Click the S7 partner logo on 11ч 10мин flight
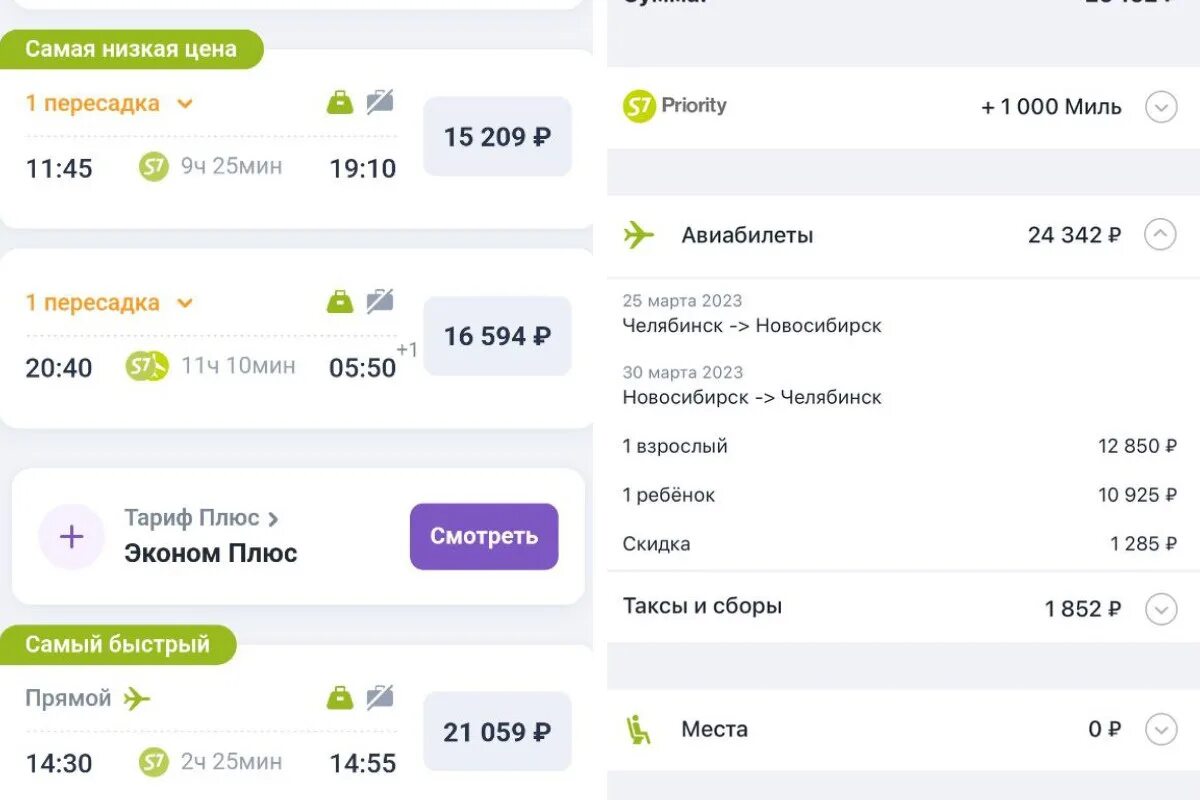Screen dimensions: 1200x800 point(147,367)
